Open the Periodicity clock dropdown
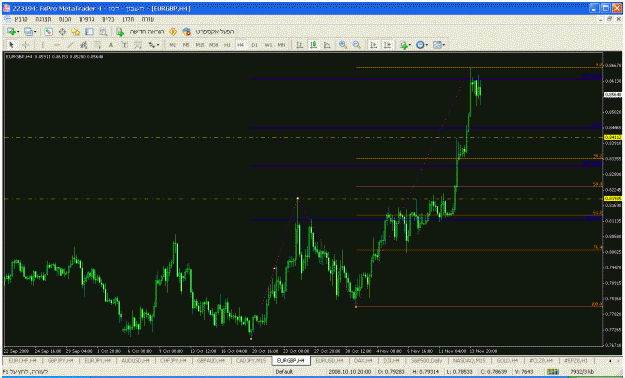 click(x=422, y=45)
